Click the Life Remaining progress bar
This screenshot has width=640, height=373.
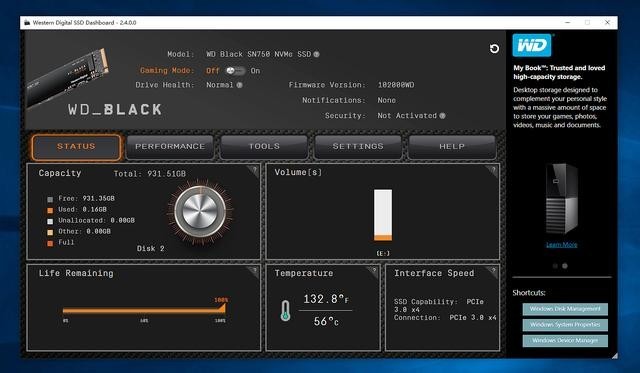coord(144,310)
